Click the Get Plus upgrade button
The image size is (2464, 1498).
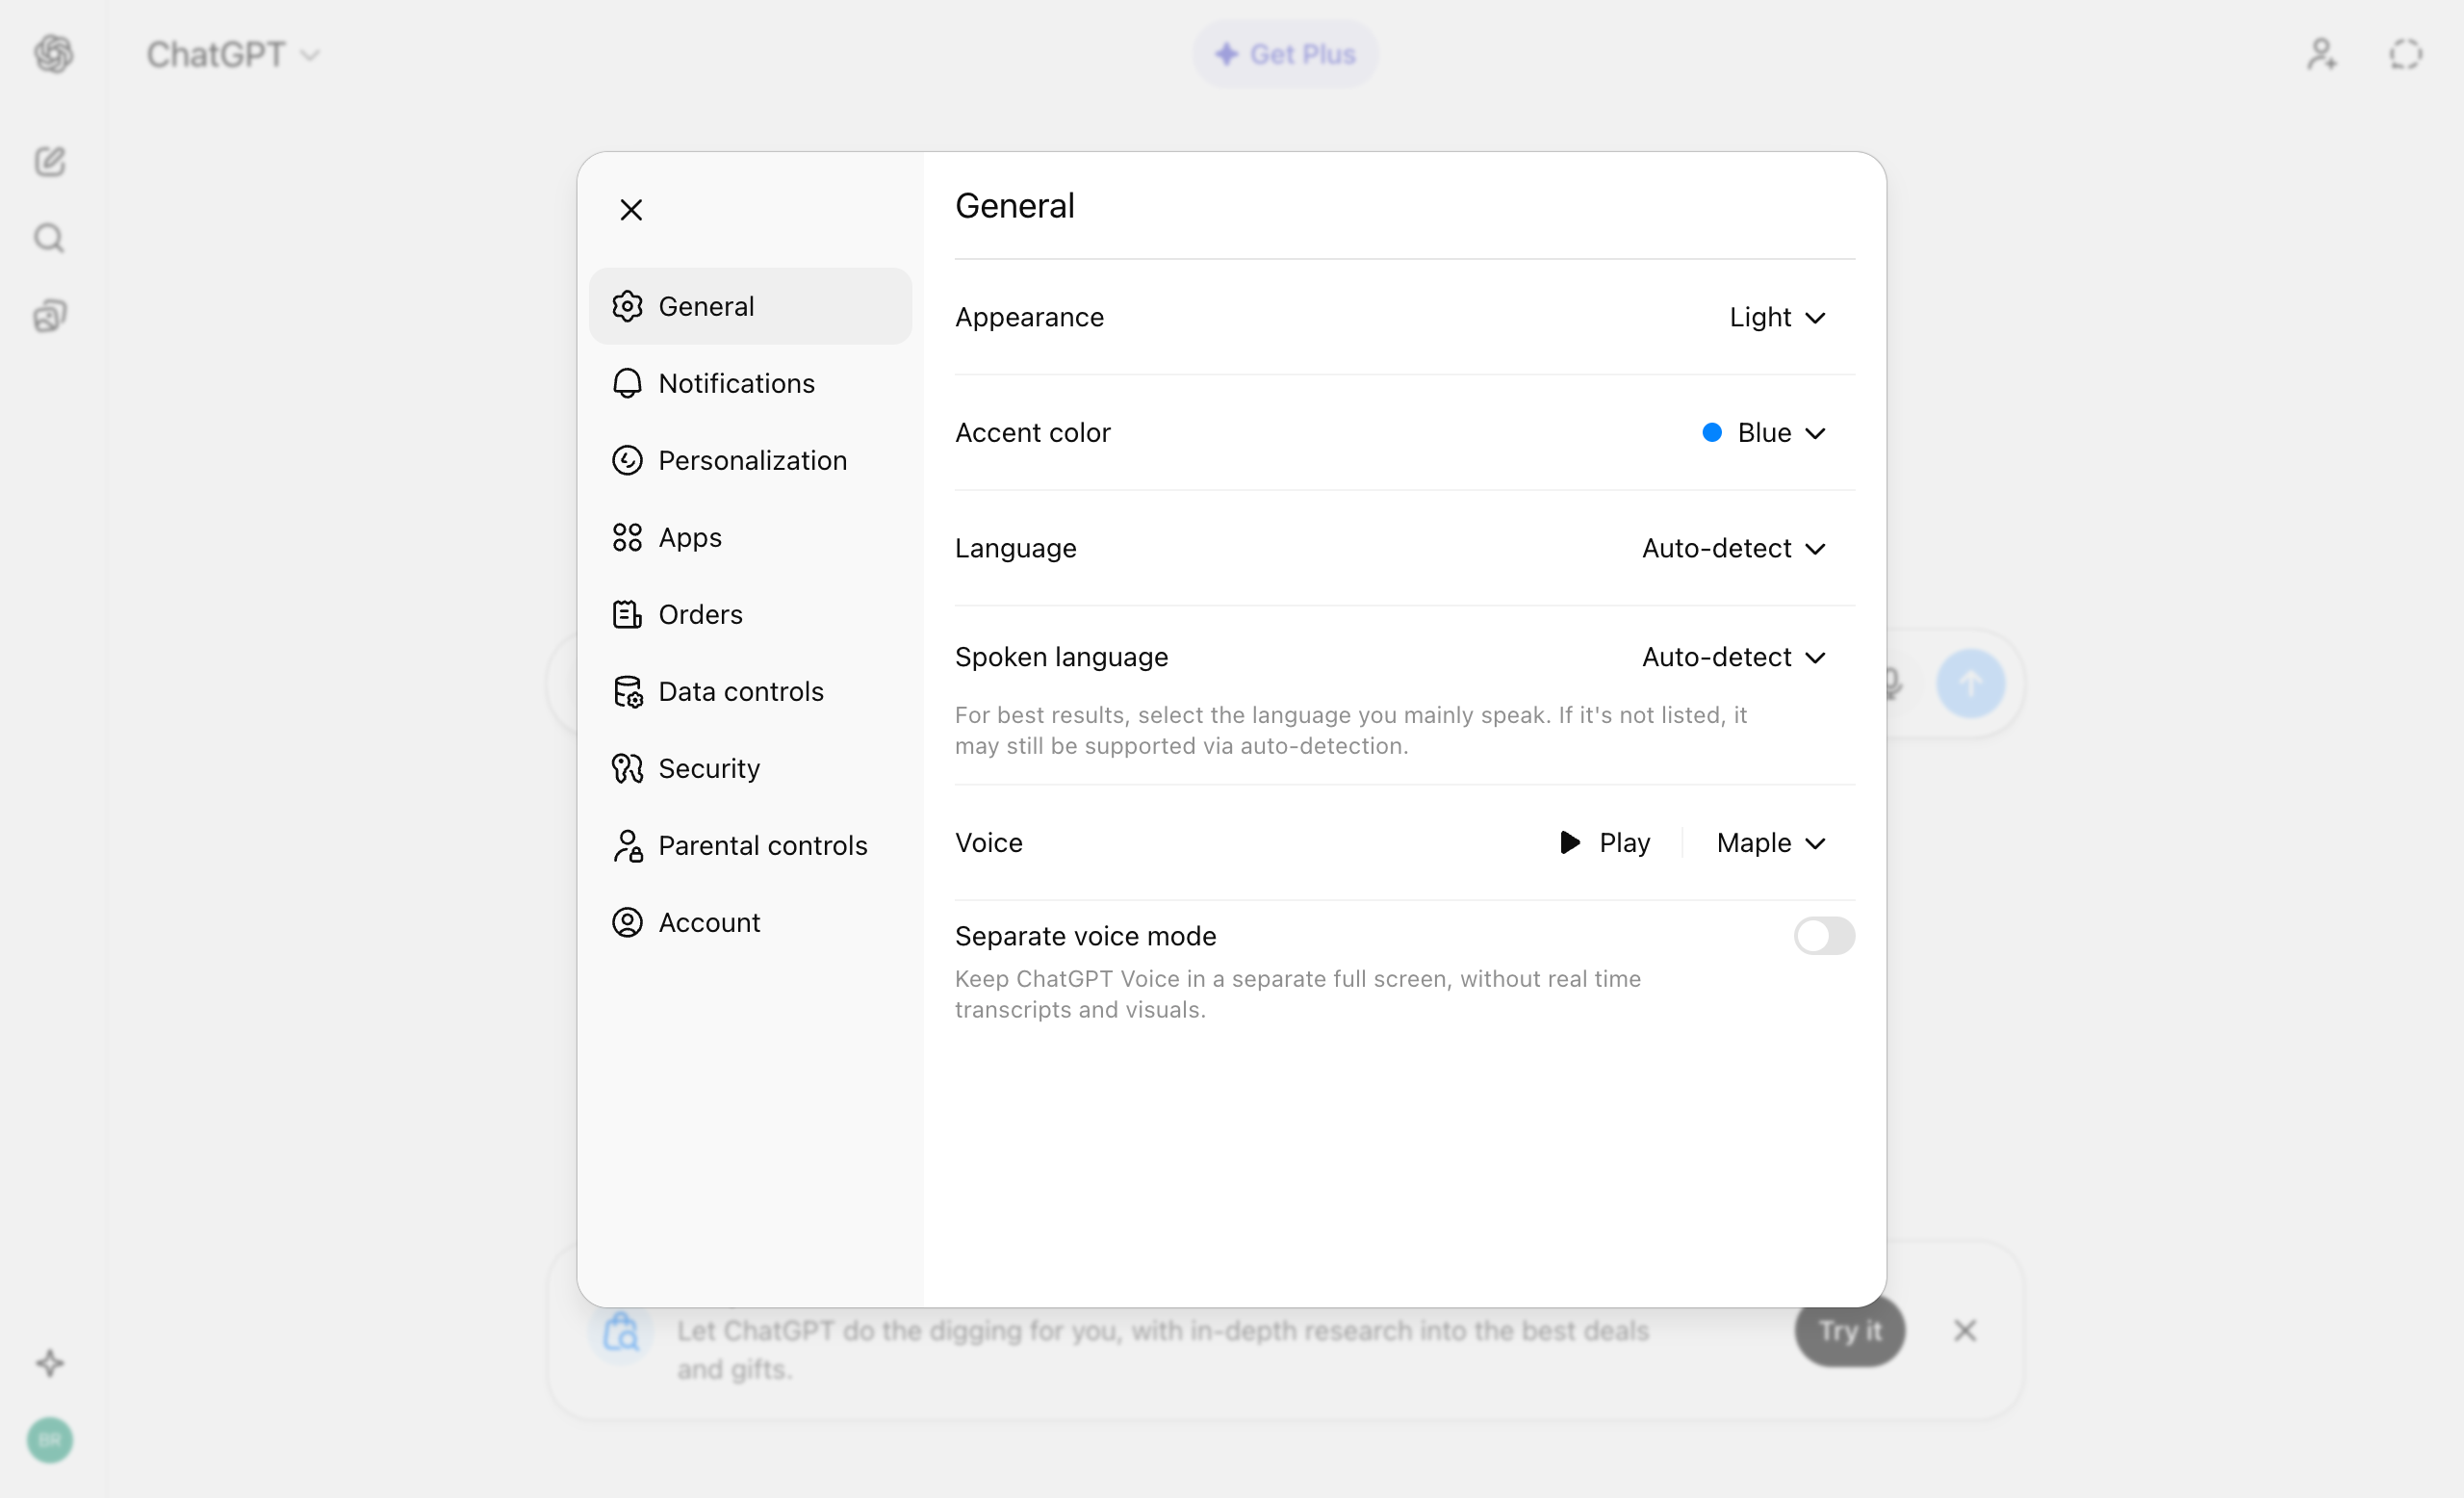click(x=1285, y=54)
